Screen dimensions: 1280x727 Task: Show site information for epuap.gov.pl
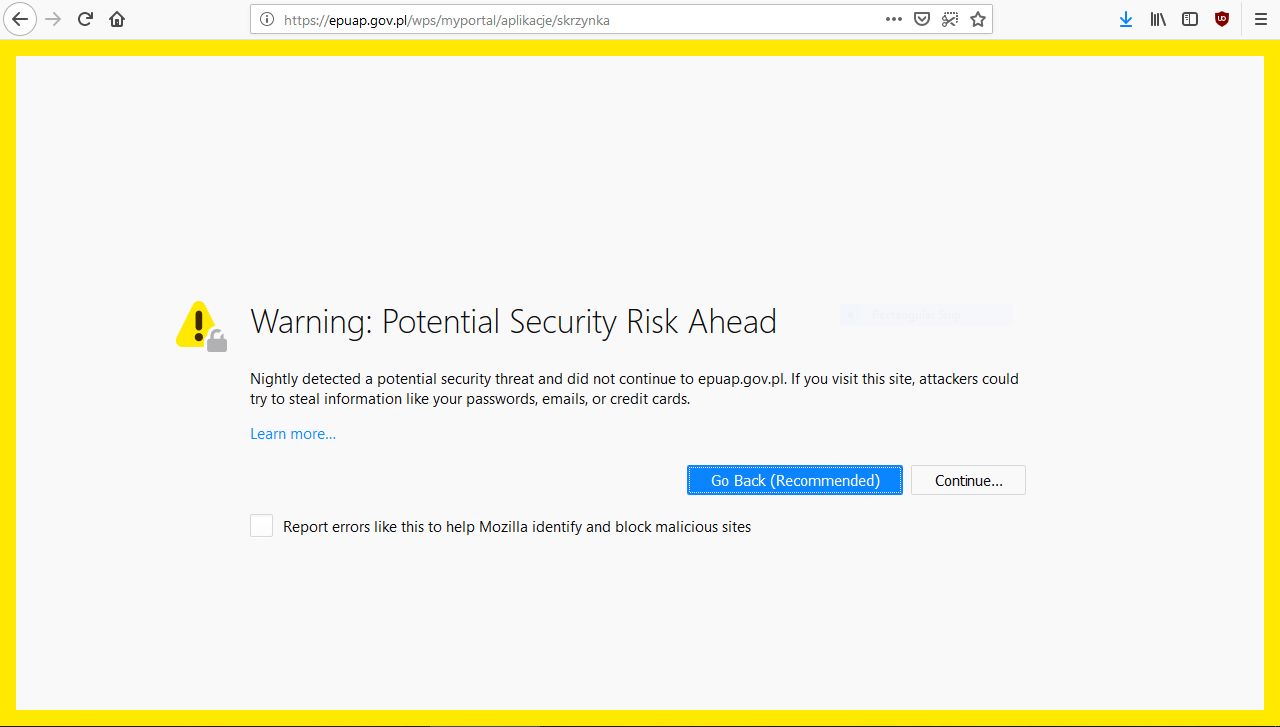click(267, 19)
